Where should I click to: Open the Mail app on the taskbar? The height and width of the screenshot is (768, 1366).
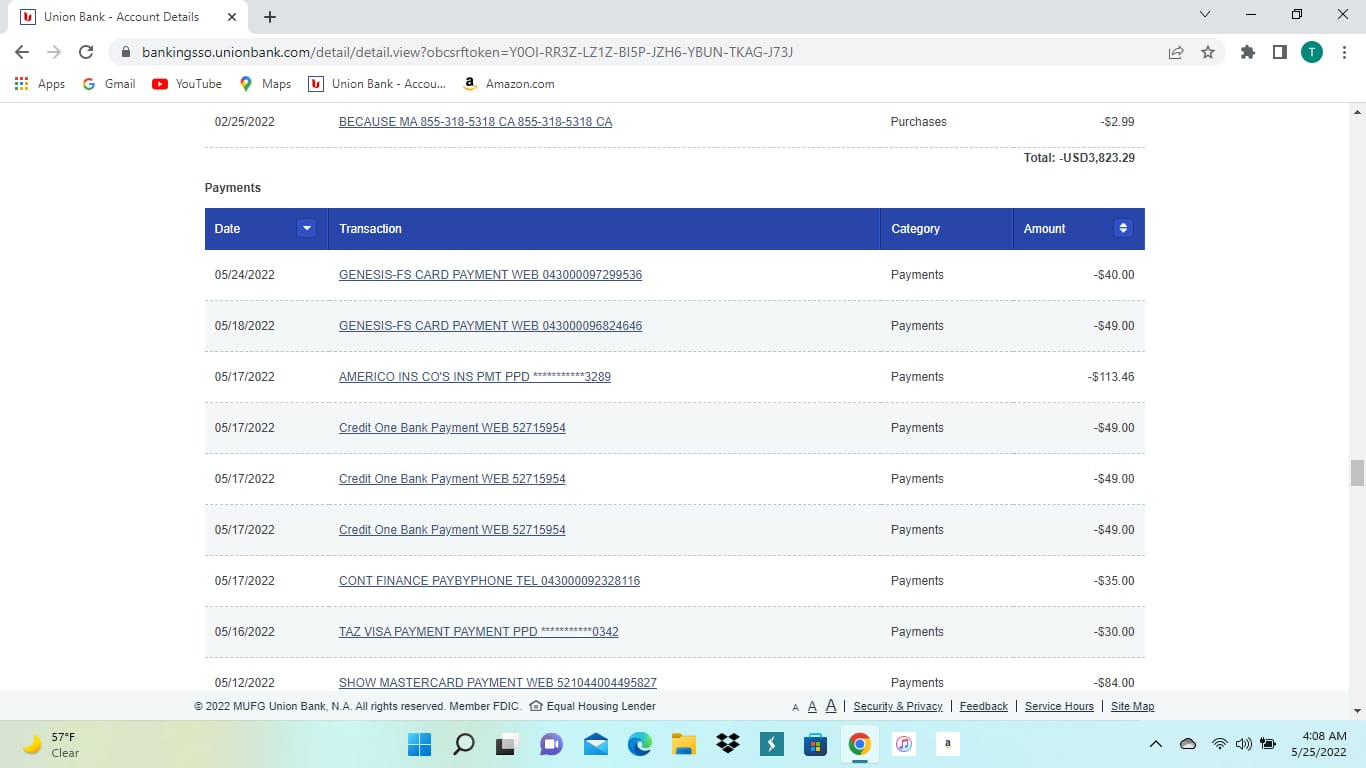click(595, 744)
